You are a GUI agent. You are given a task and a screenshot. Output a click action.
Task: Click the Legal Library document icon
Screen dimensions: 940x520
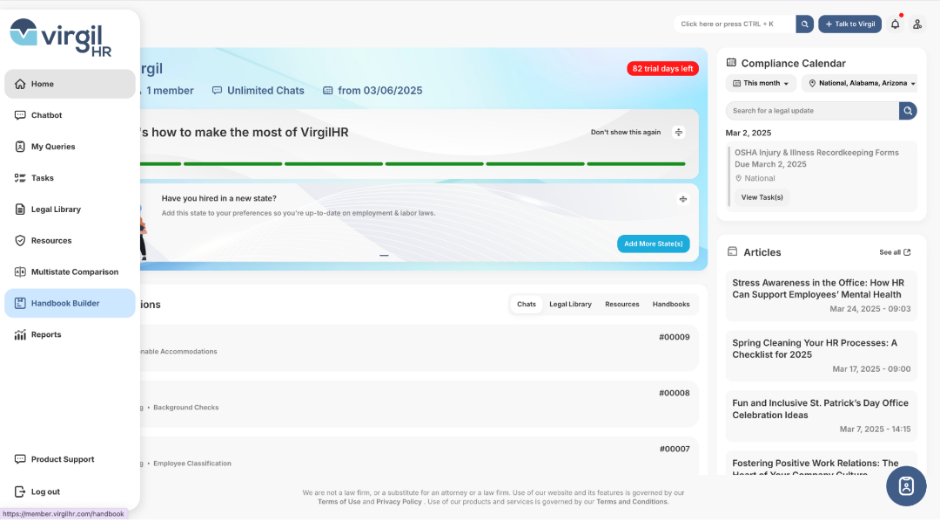[20, 209]
